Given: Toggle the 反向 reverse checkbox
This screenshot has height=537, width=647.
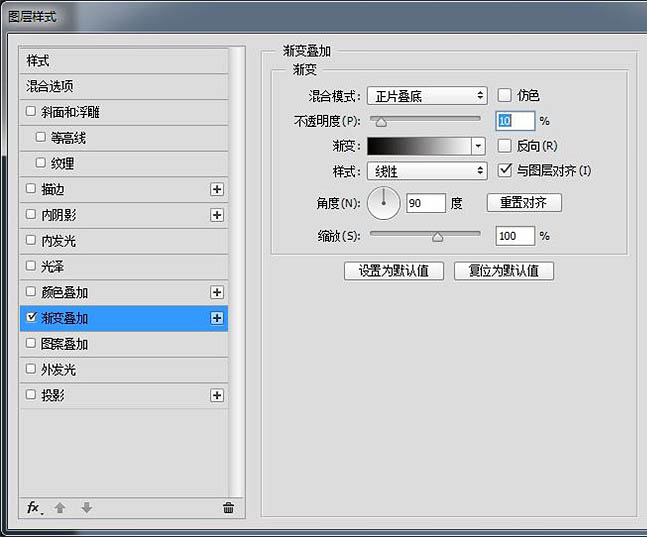Looking at the screenshot, I should click(x=505, y=146).
